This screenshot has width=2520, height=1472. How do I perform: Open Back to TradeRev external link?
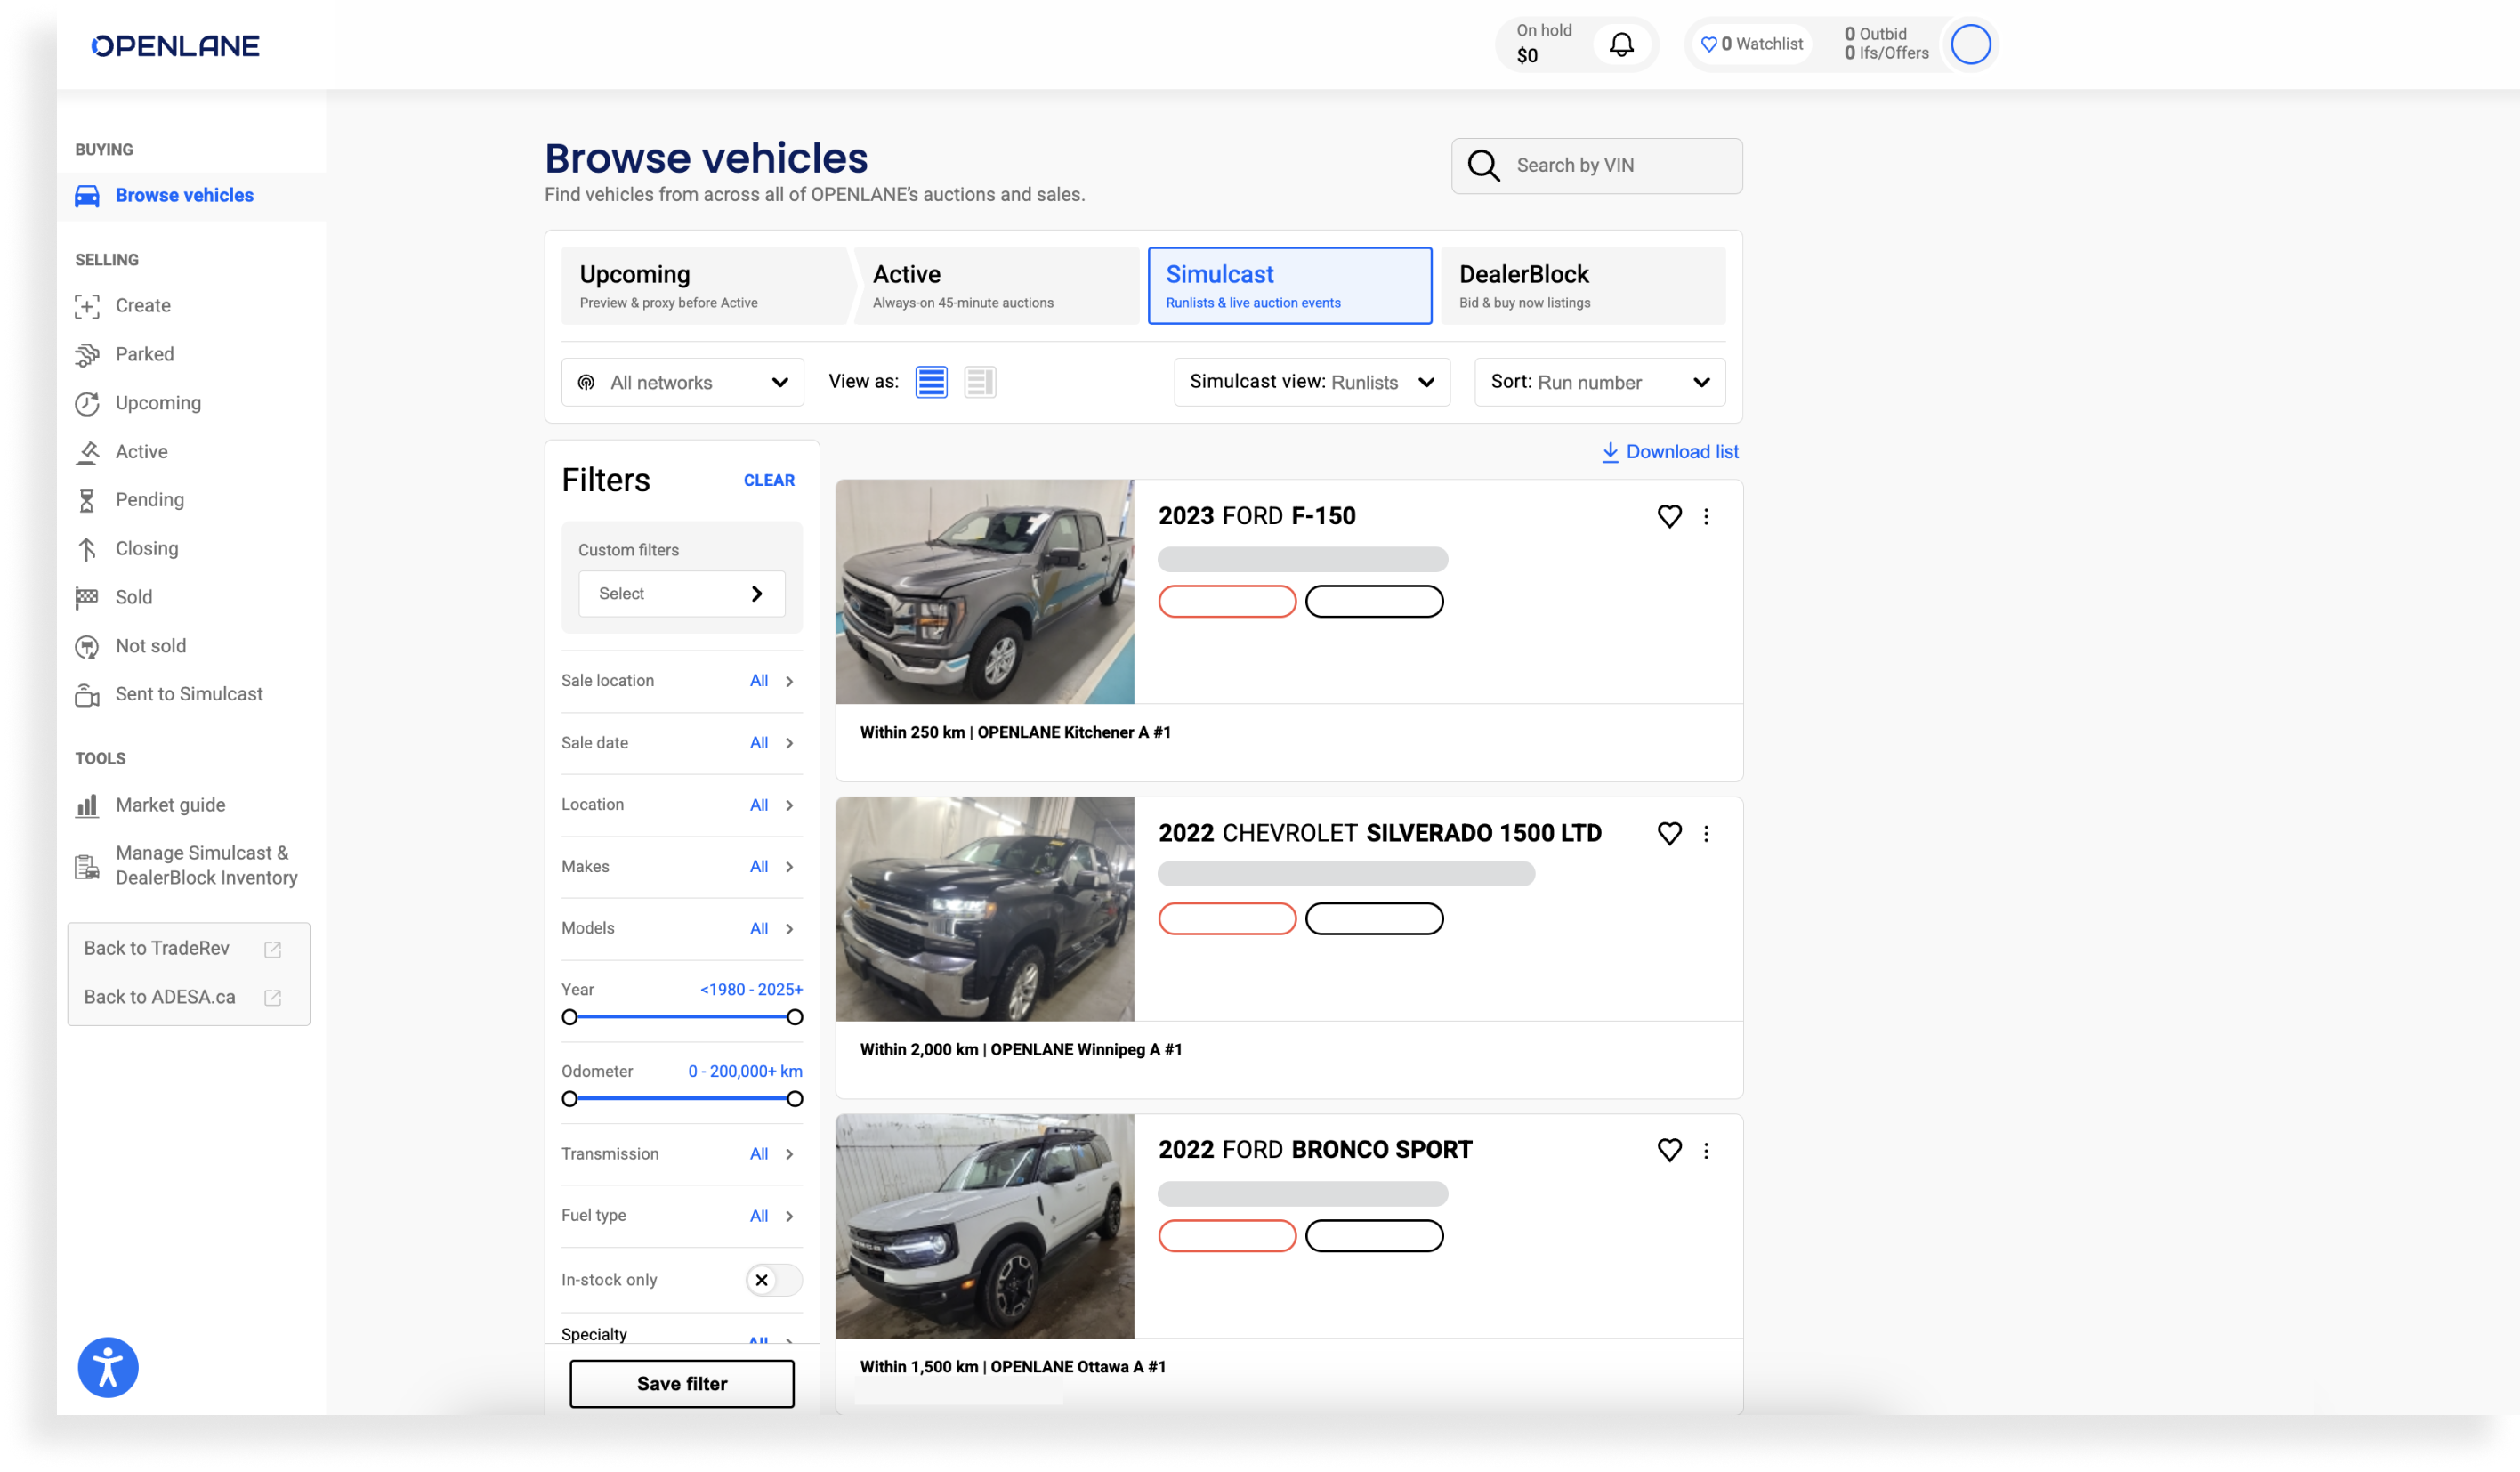click(188, 948)
